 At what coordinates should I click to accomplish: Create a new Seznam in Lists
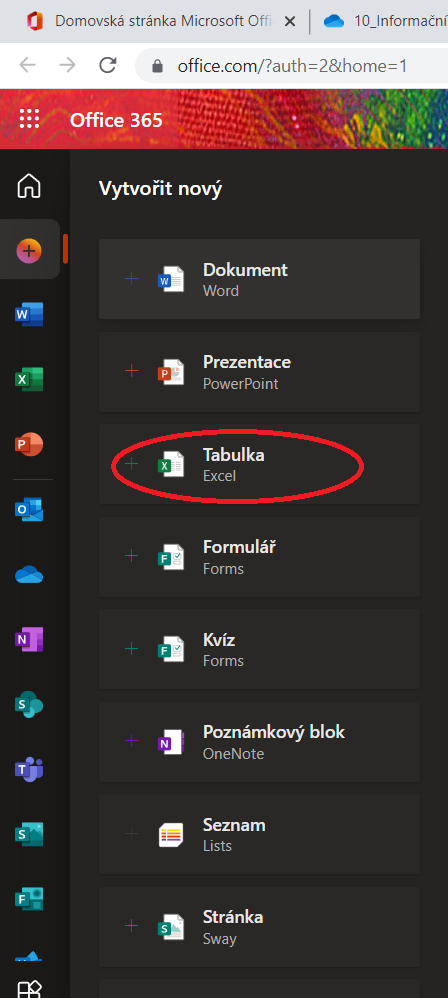(259, 834)
